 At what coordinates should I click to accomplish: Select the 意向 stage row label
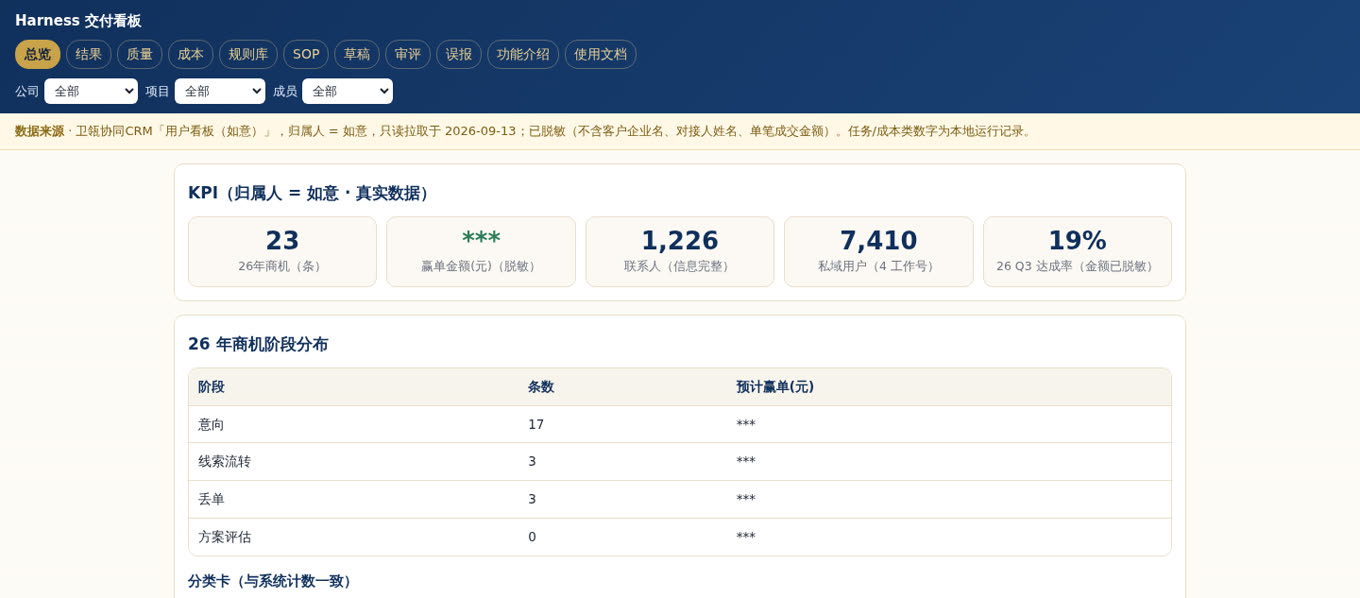(x=211, y=424)
